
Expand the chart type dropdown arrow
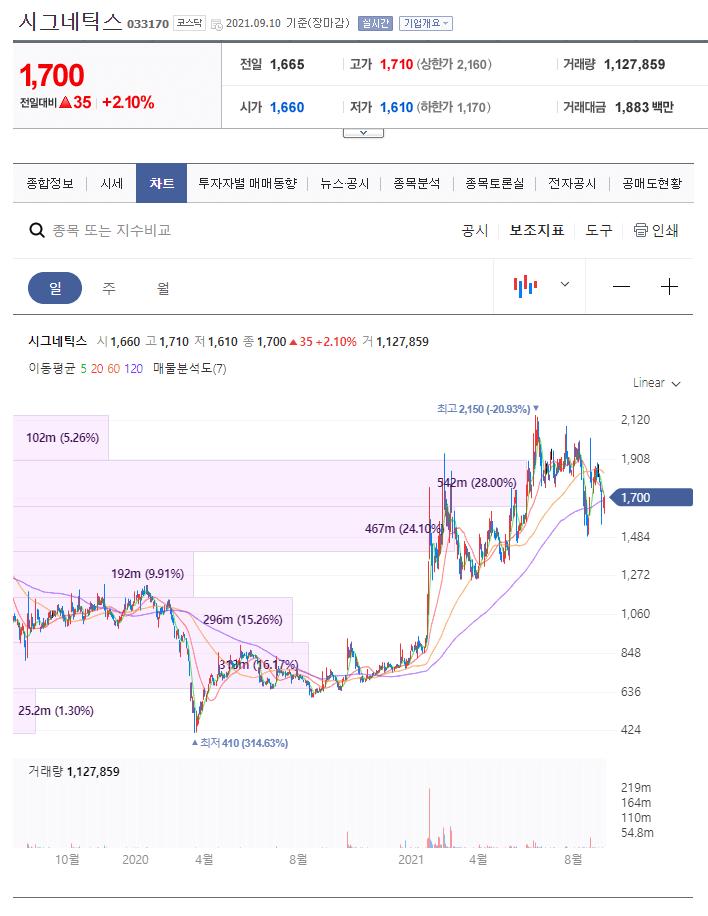(x=565, y=284)
